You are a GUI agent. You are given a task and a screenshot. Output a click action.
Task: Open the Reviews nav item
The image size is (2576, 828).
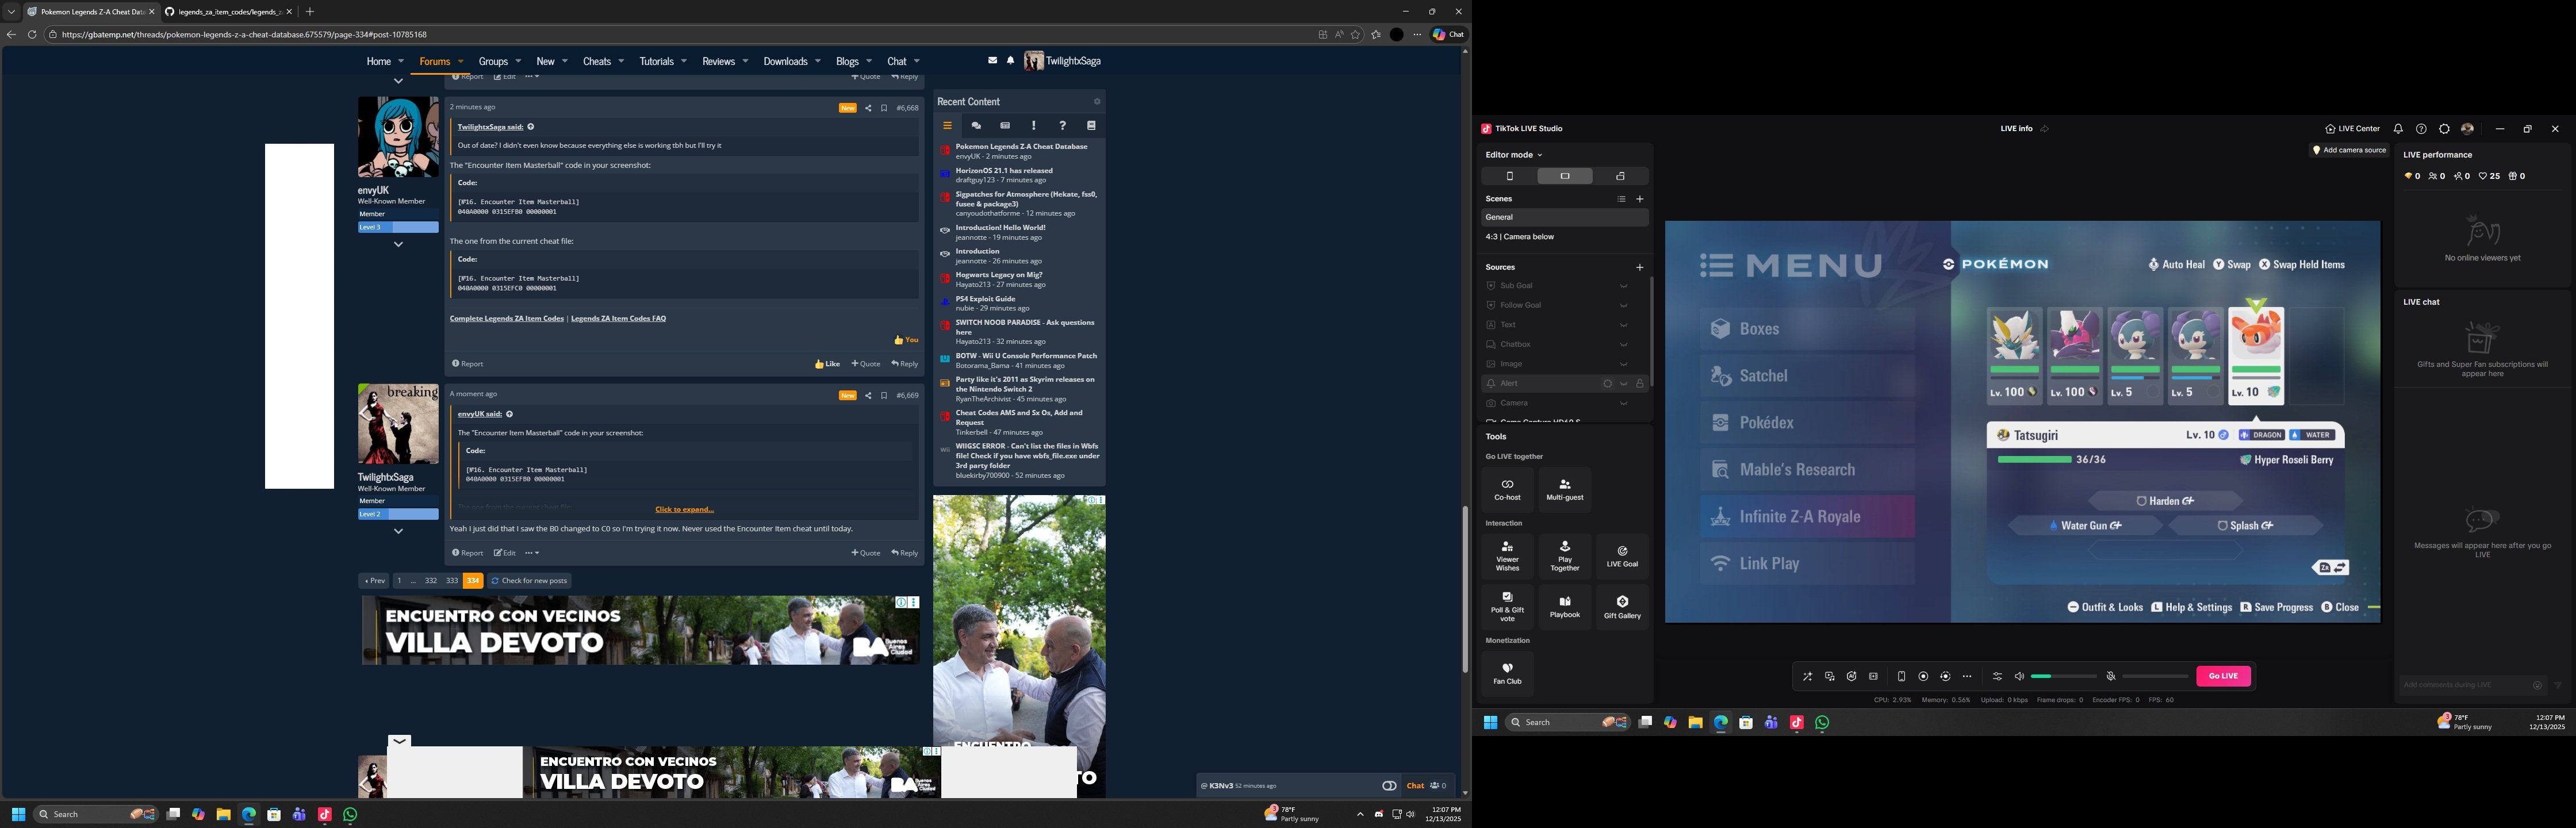(x=718, y=61)
